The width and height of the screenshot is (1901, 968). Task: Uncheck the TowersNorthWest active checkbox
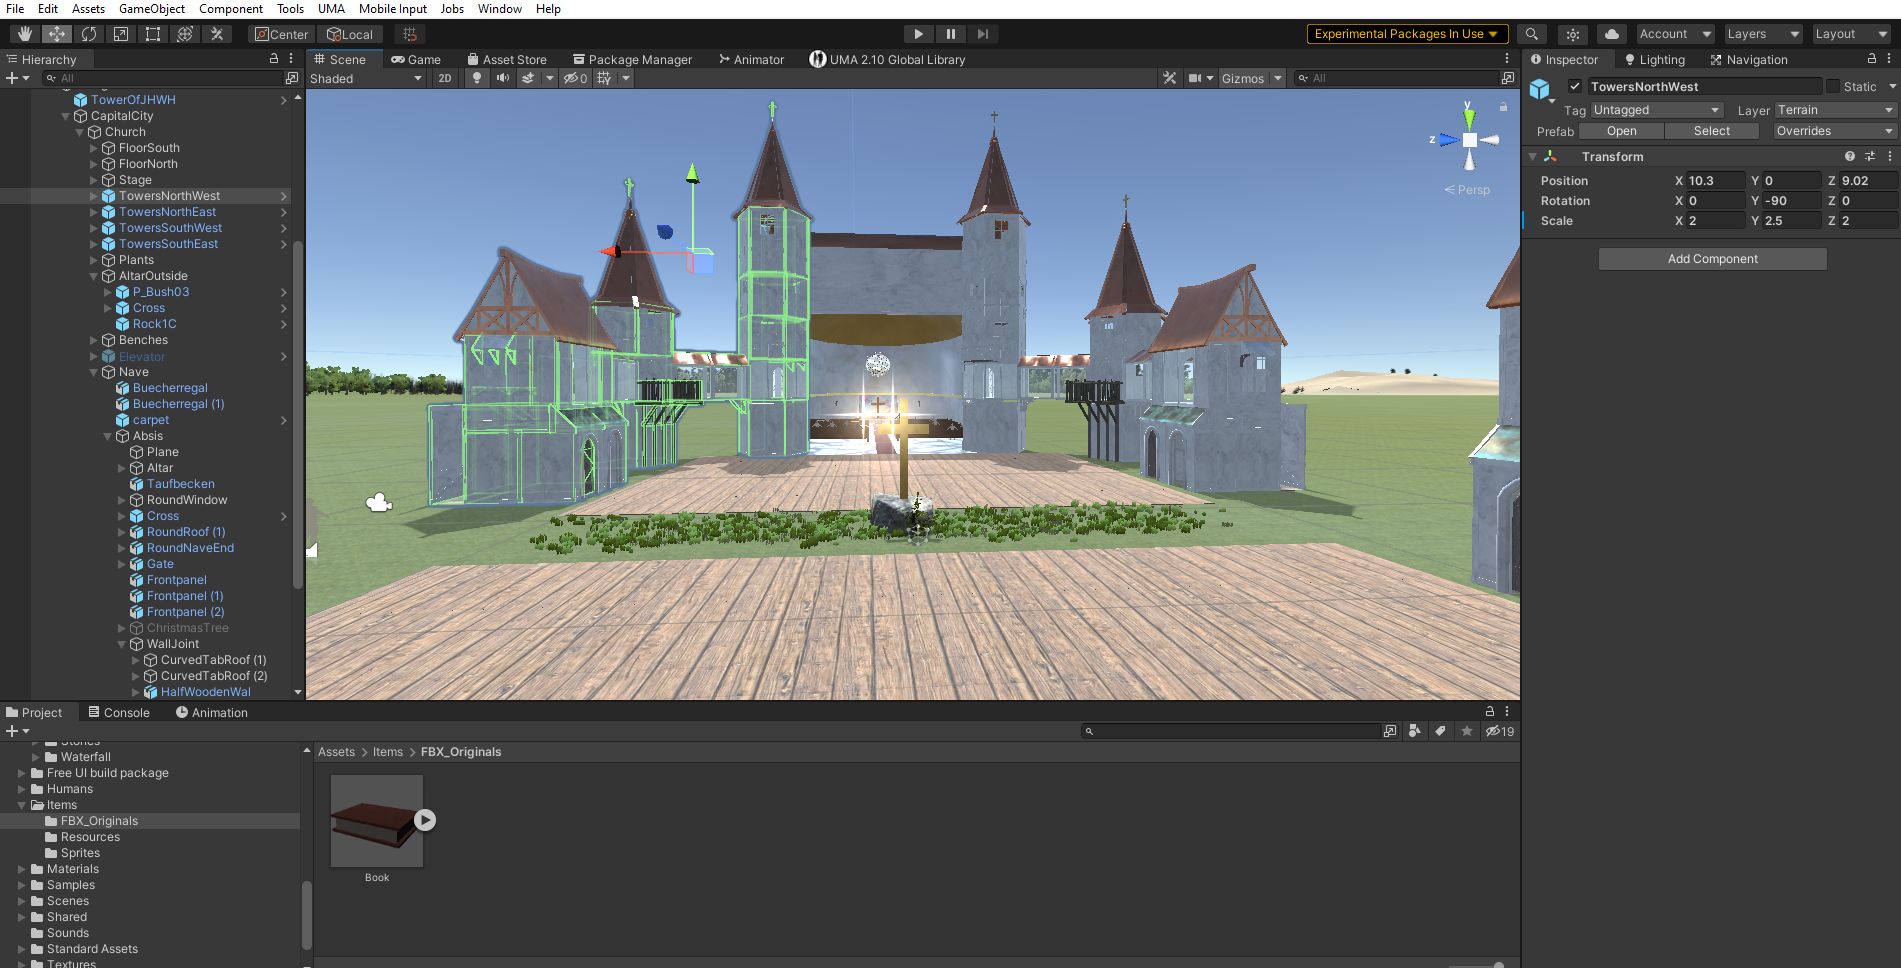[x=1575, y=87]
